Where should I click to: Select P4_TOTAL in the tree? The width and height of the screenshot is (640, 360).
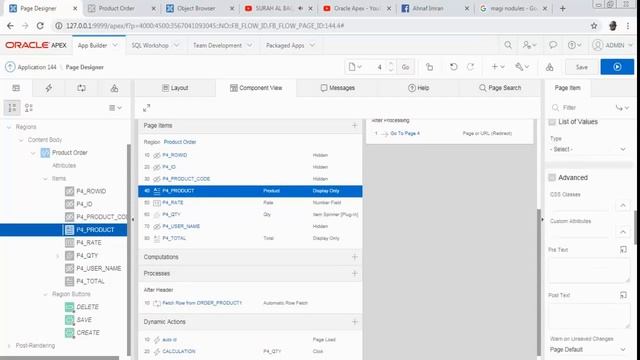(90, 281)
